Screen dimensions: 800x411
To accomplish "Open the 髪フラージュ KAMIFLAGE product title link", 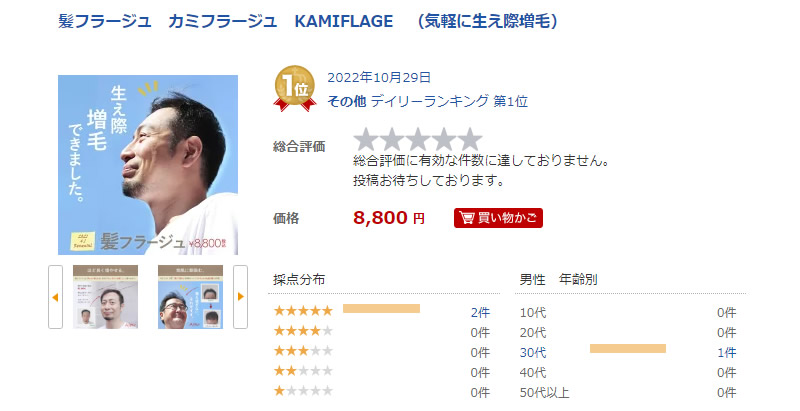I will (x=308, y=21).
